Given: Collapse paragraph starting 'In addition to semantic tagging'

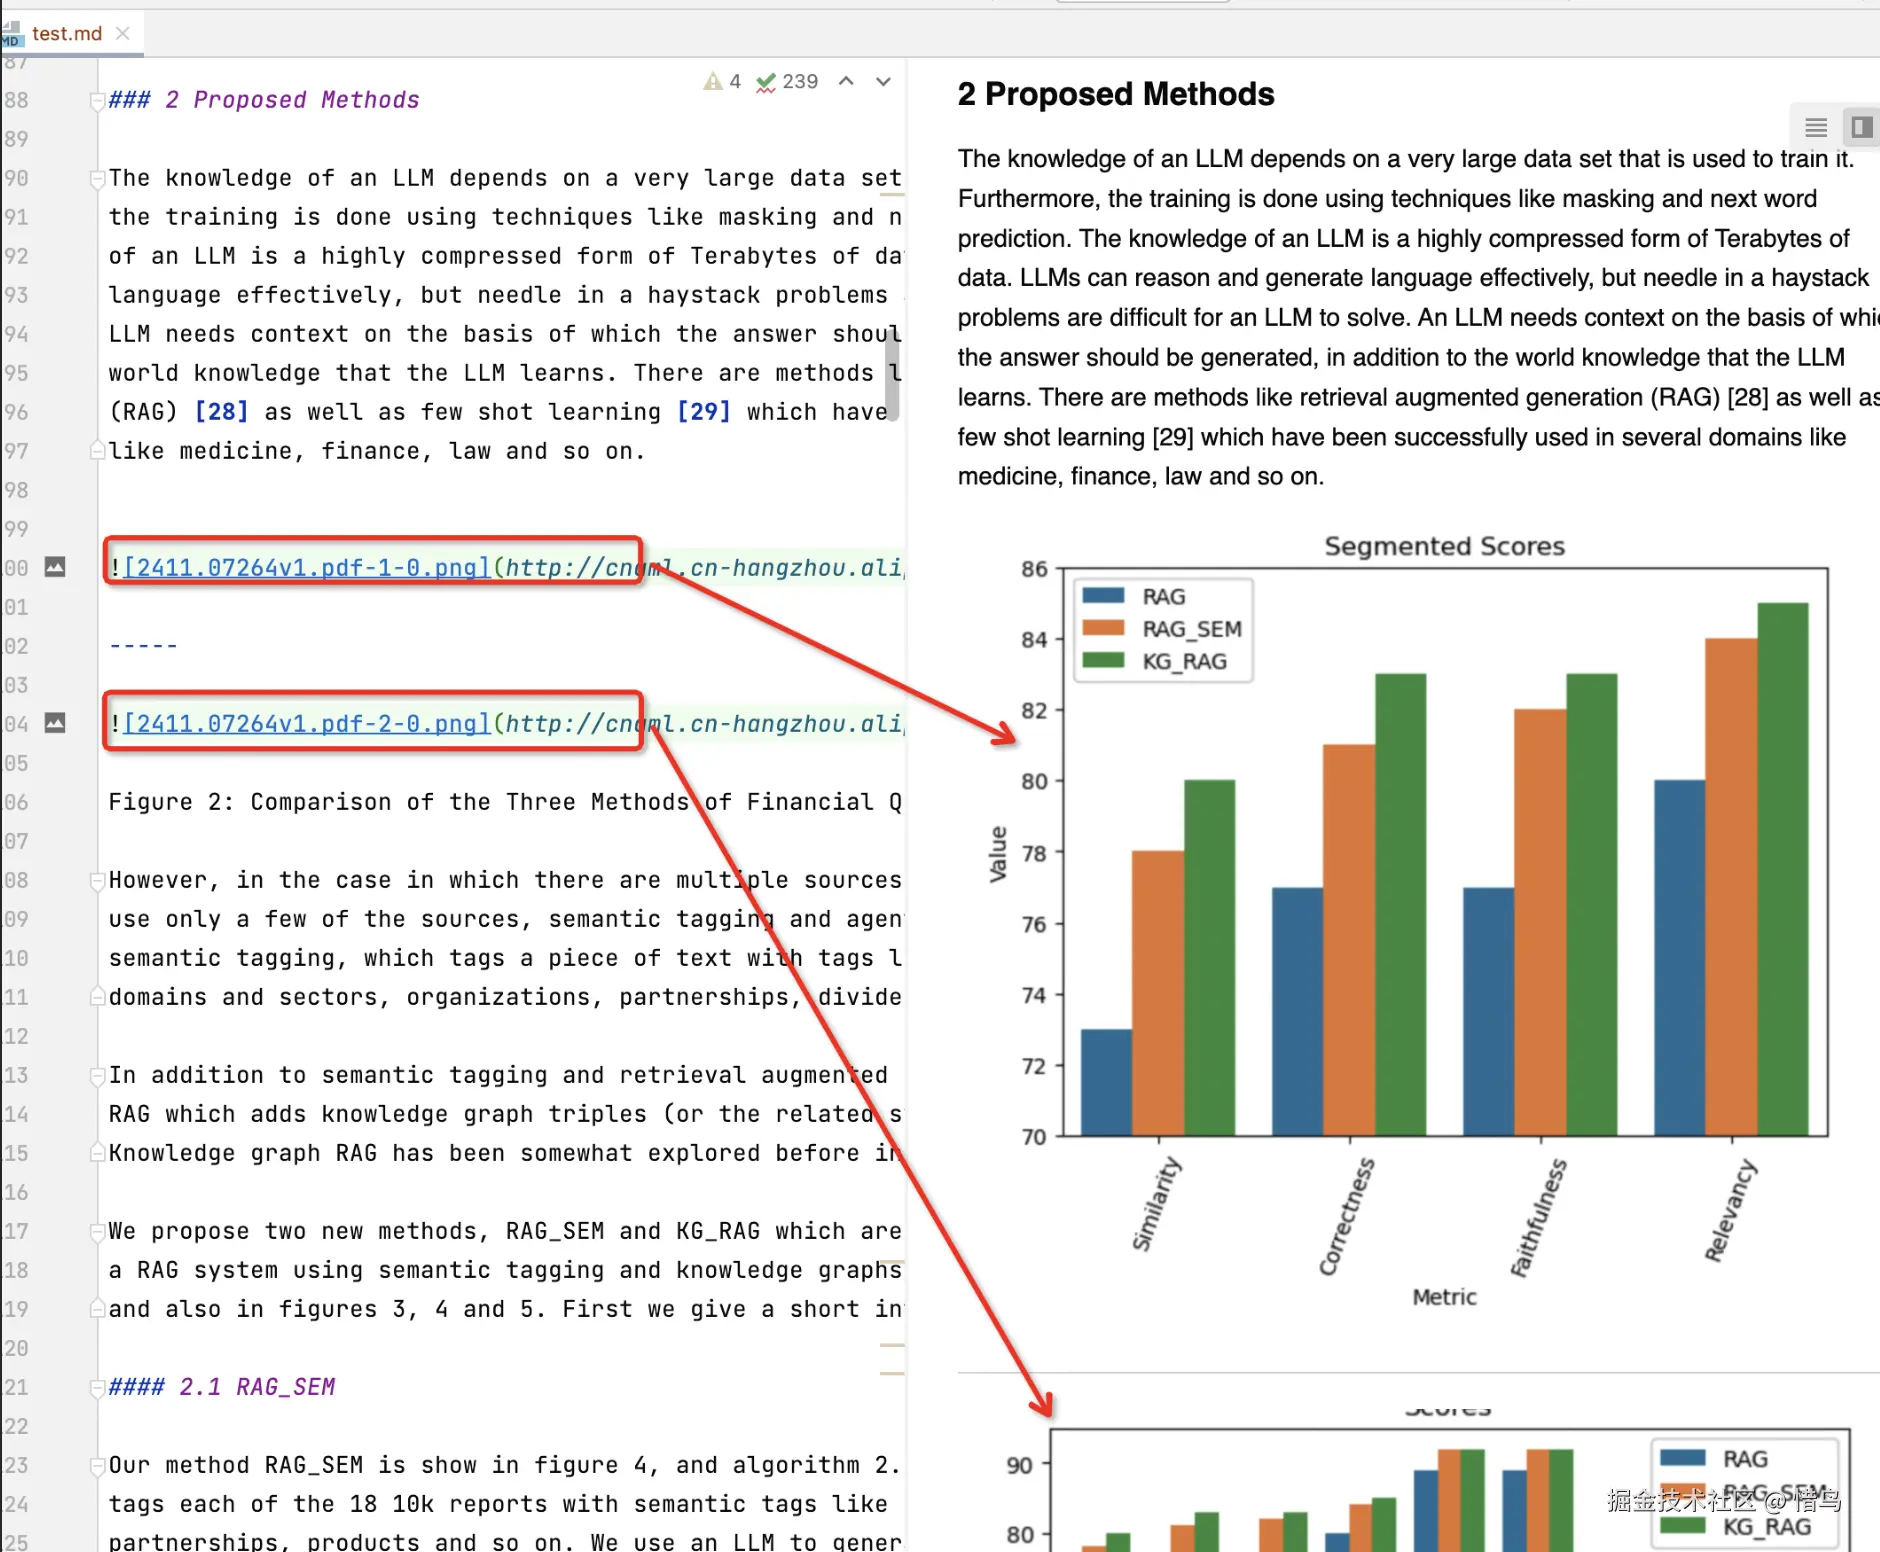Looking at the screenshot, I should [97, 1076].
